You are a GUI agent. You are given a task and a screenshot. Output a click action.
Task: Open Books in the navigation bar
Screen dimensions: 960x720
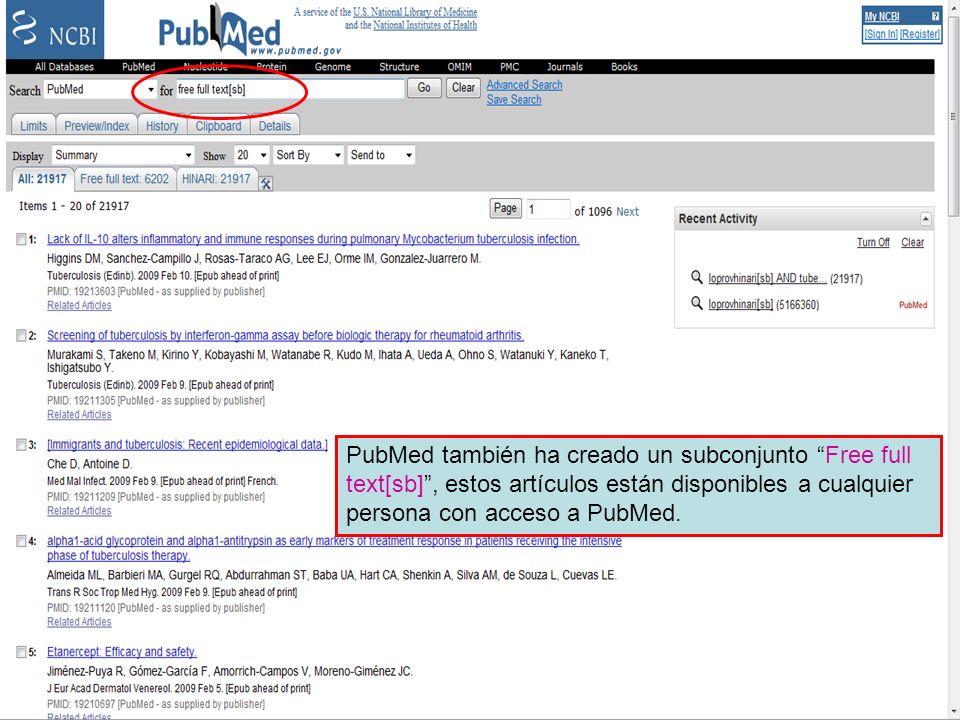(624, 67)
